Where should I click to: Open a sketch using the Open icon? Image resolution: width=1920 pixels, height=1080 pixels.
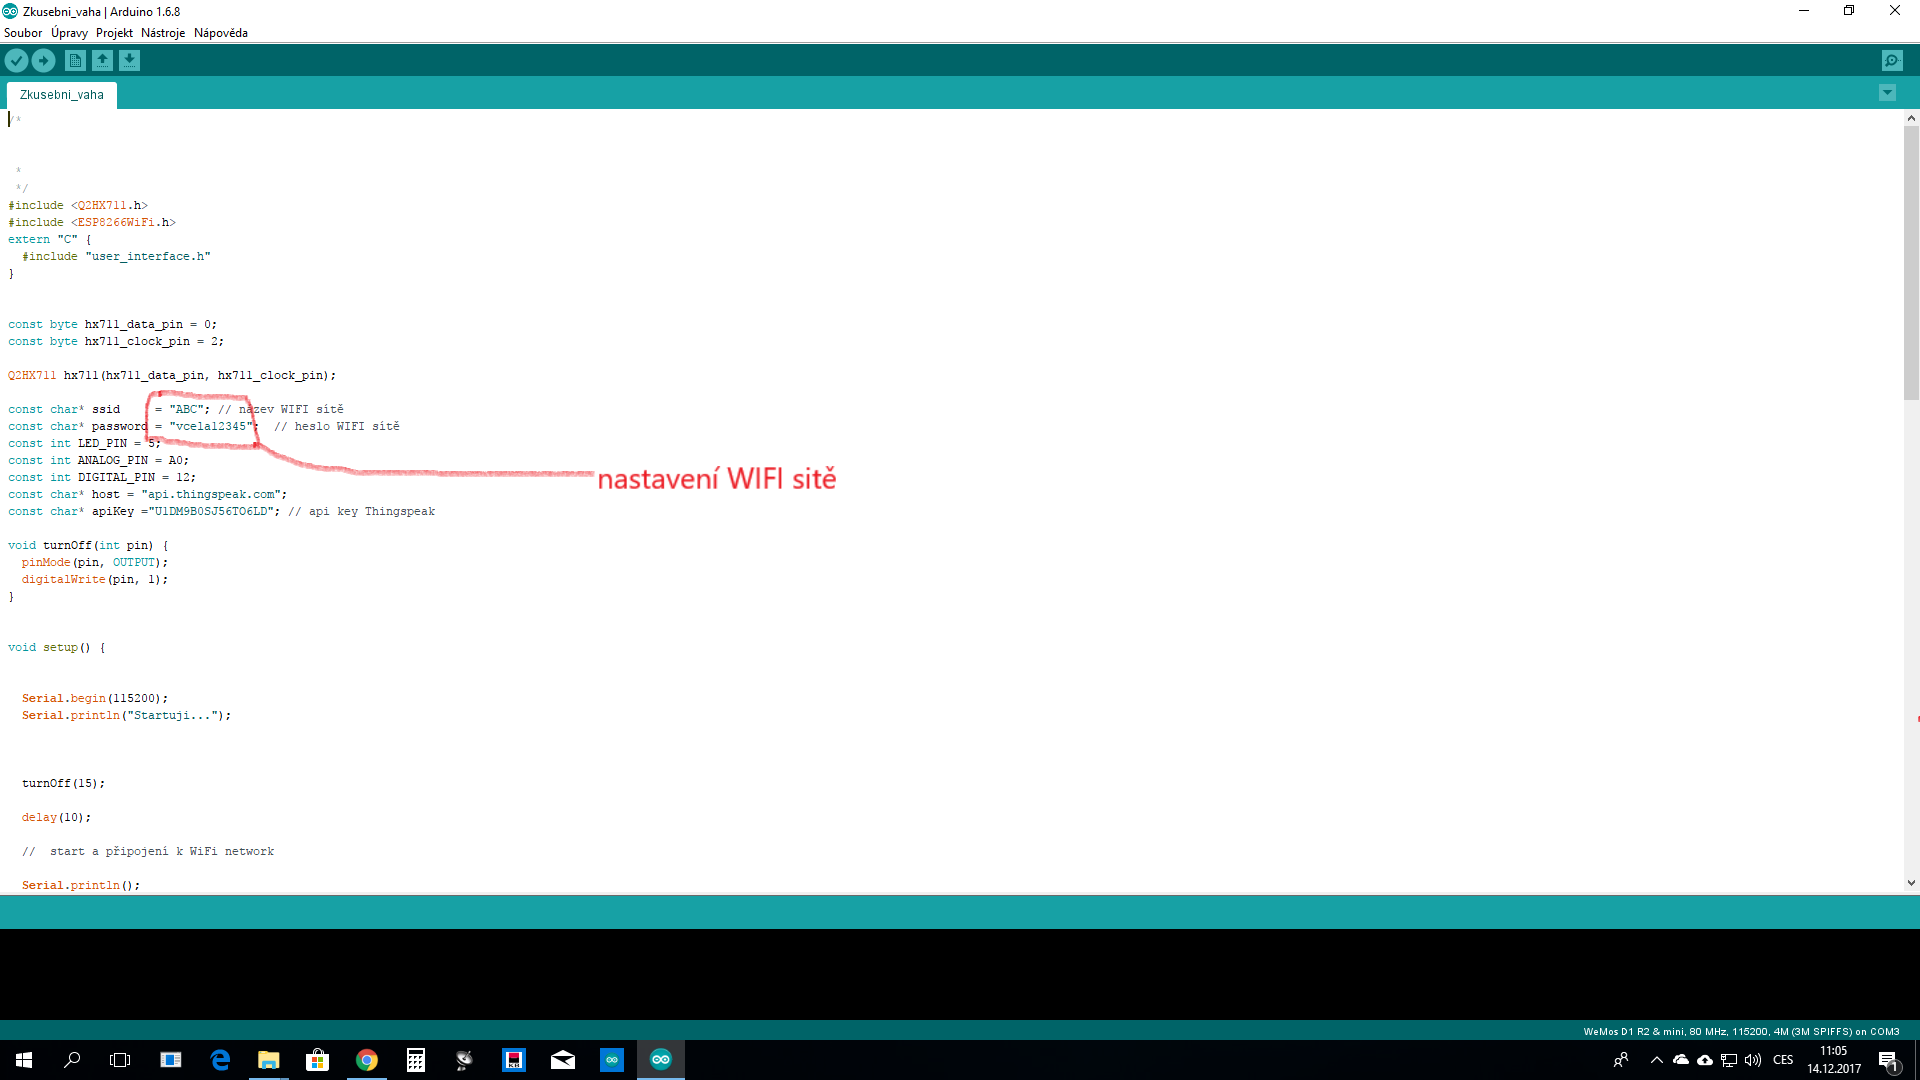(x=102, y=61)
